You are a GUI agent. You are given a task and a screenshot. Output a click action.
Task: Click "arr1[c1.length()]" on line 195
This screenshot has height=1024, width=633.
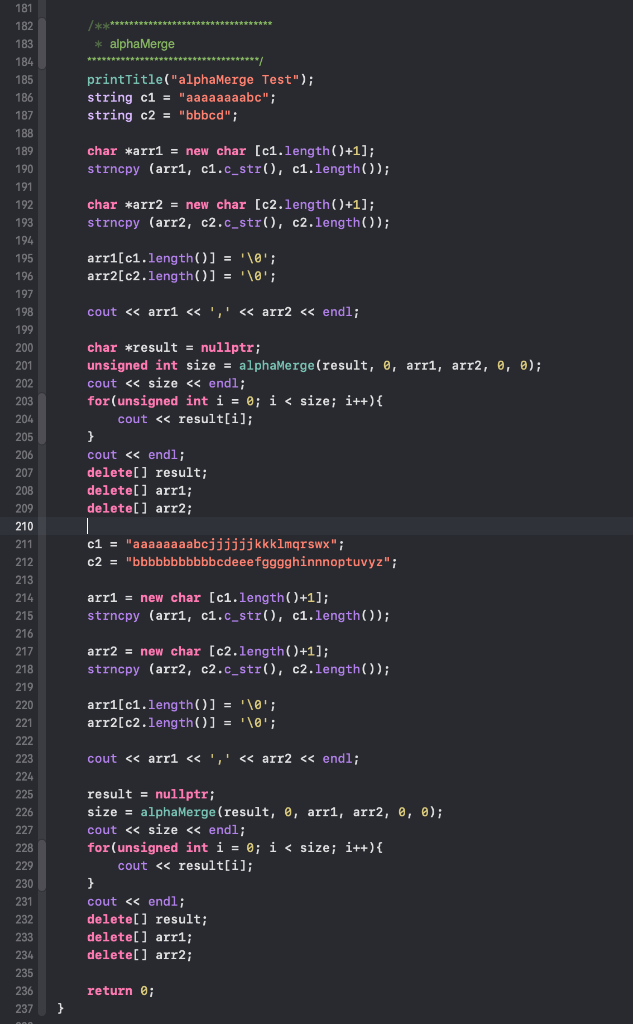[x=151, y=259]
